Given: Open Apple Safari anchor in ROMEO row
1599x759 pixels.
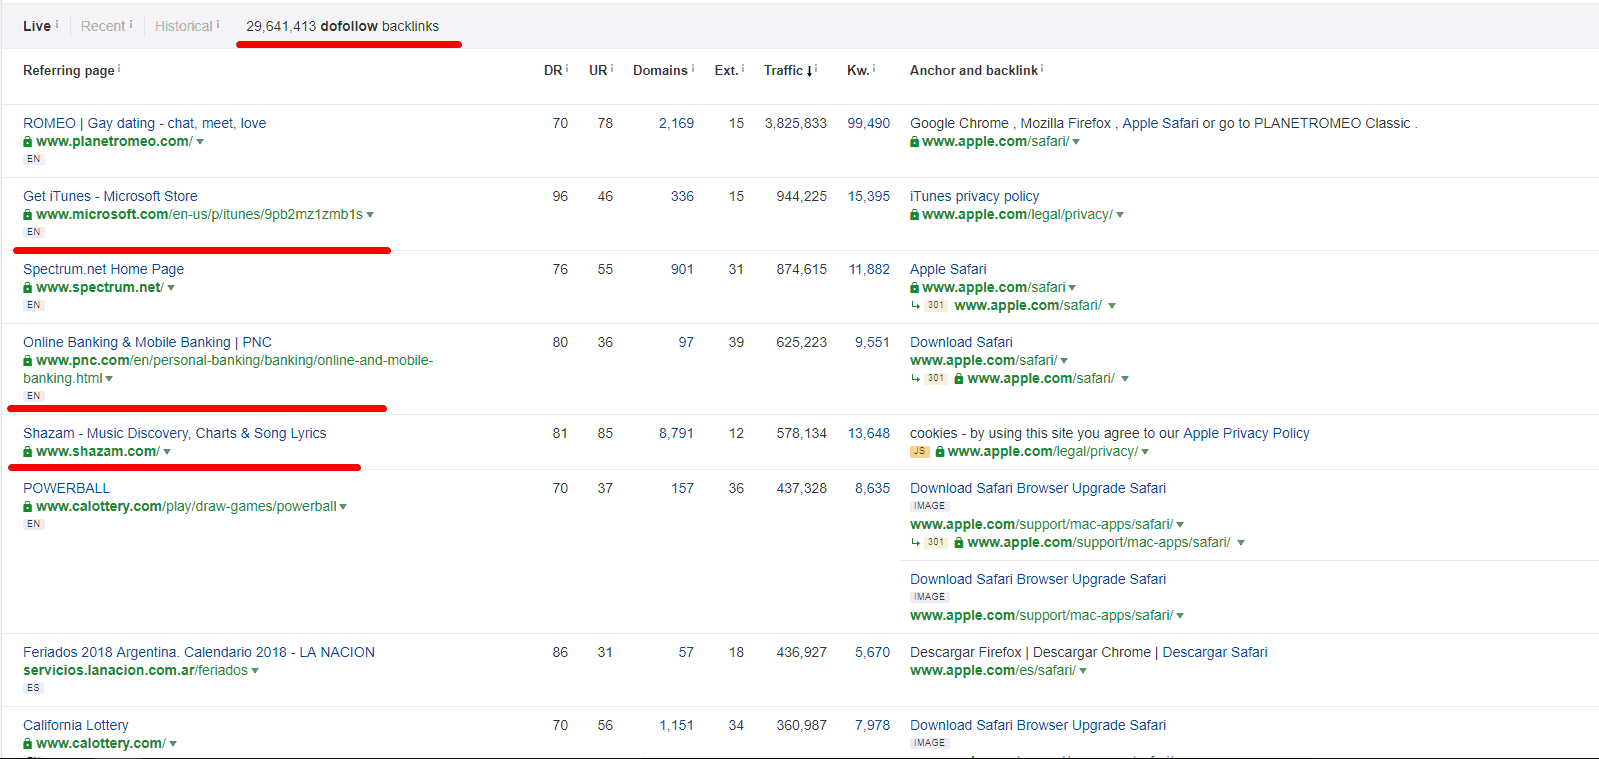Looking at the screenshot, I should pos(1160,123).
